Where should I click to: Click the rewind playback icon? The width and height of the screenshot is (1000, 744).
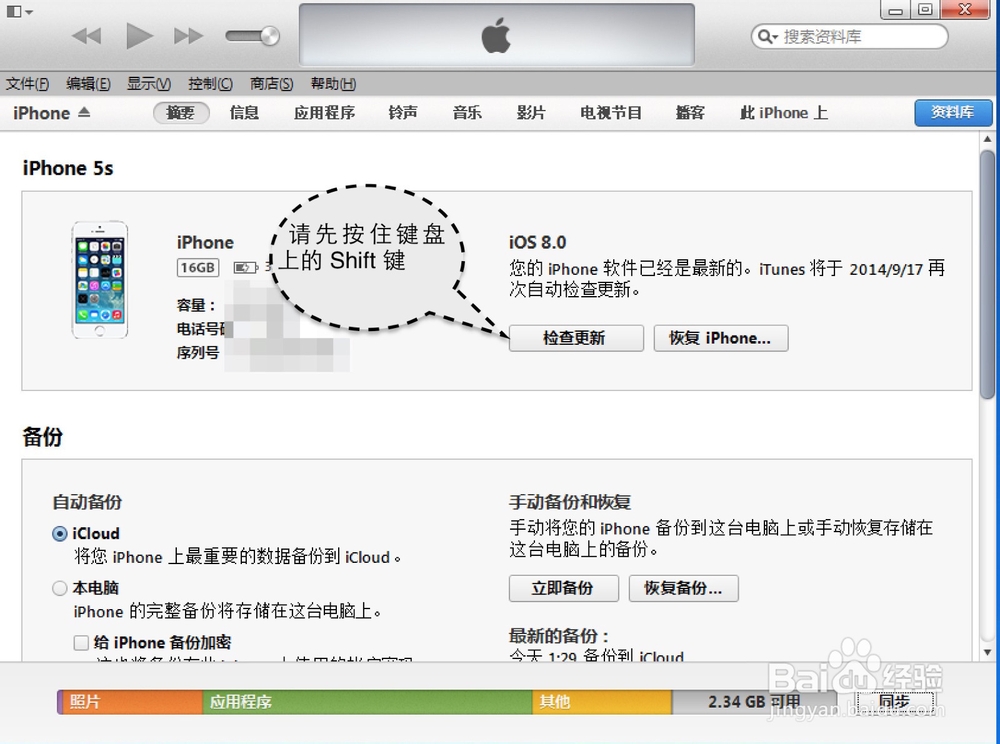pyautogui.click(x=86, y=35)
